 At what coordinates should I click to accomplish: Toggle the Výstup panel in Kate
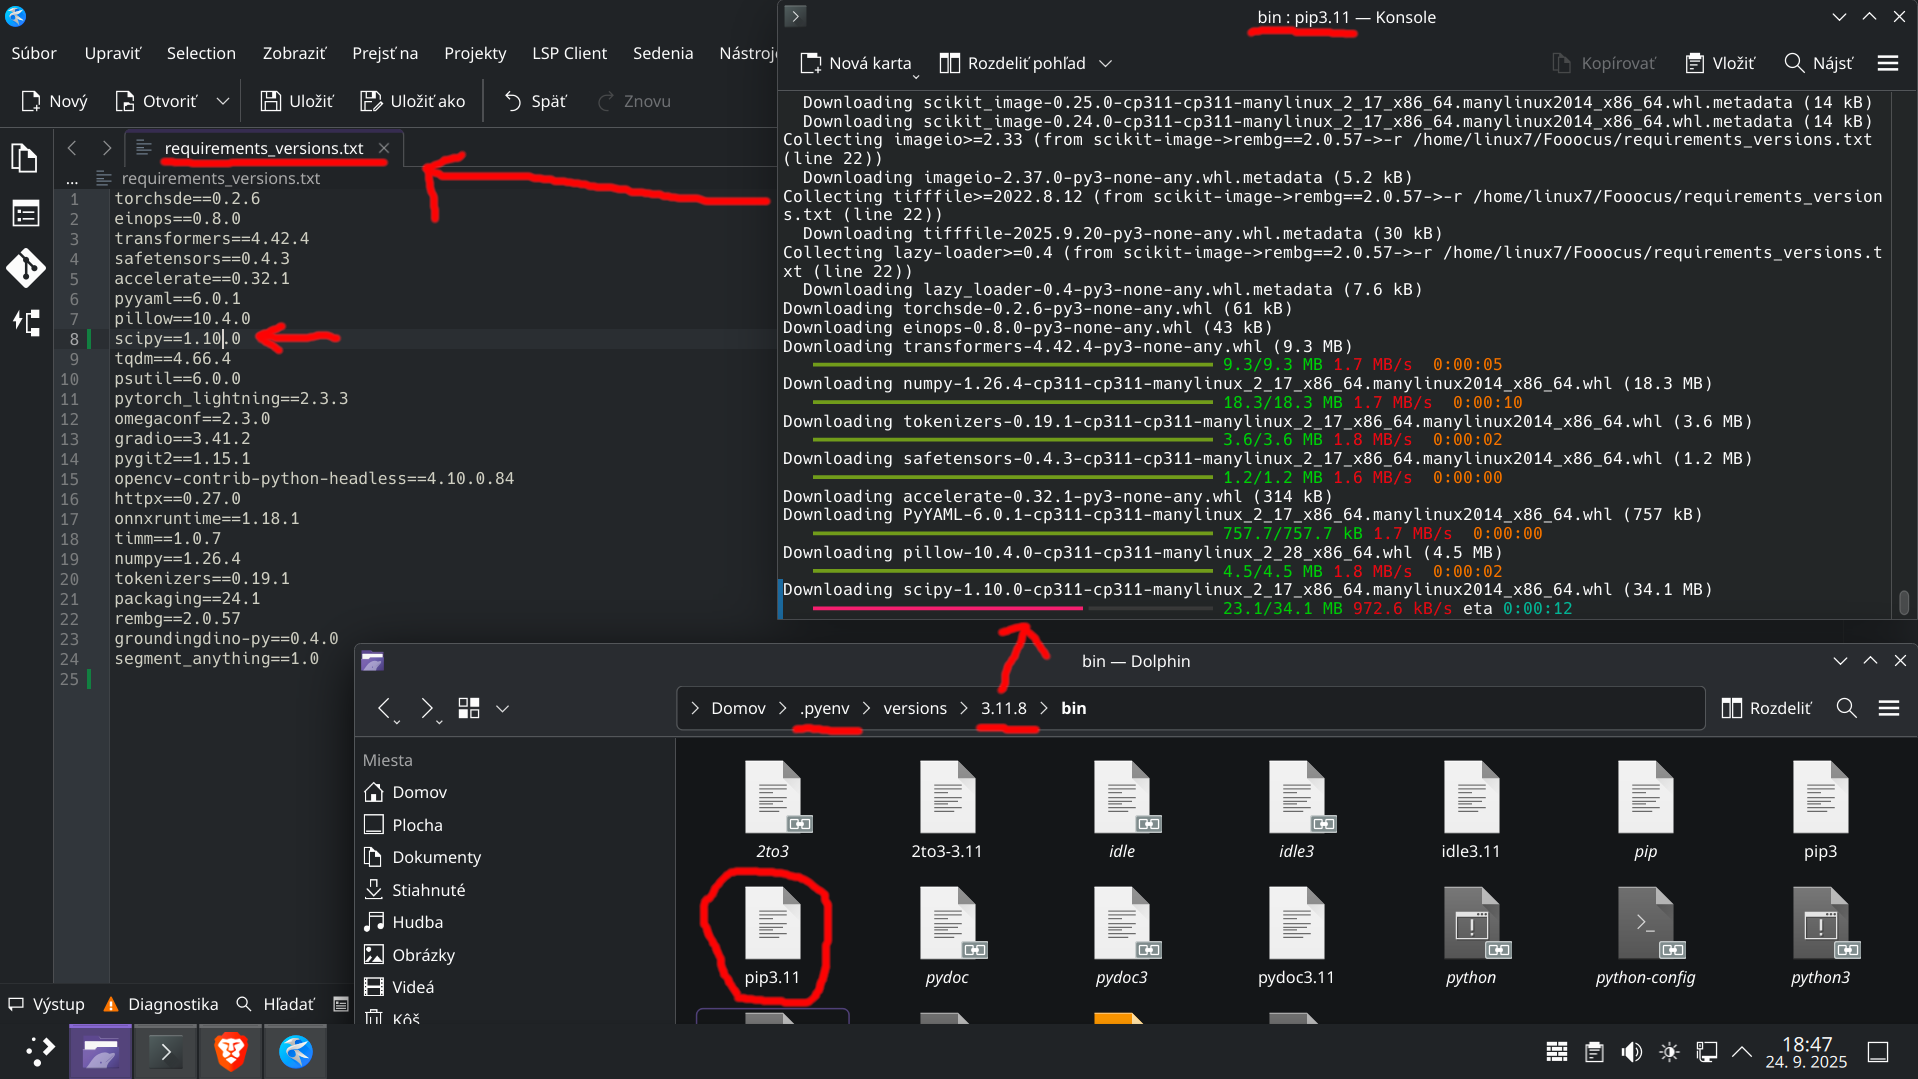pos(46,1004)
